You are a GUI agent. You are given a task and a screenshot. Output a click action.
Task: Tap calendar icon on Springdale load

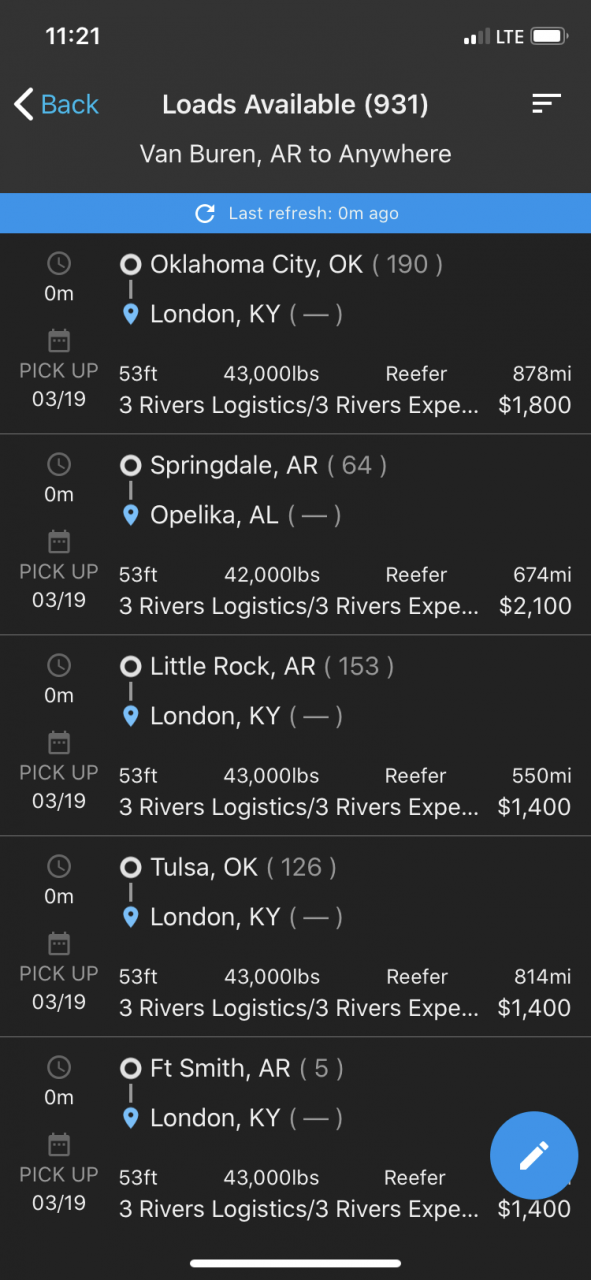59,541
